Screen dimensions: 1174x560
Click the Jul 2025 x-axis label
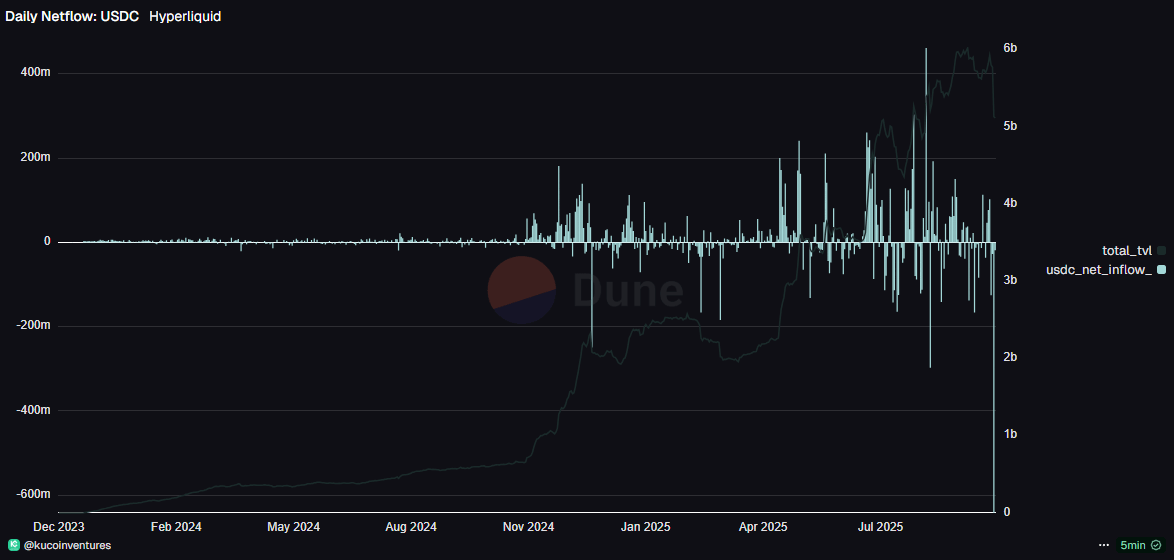point(881,526)
